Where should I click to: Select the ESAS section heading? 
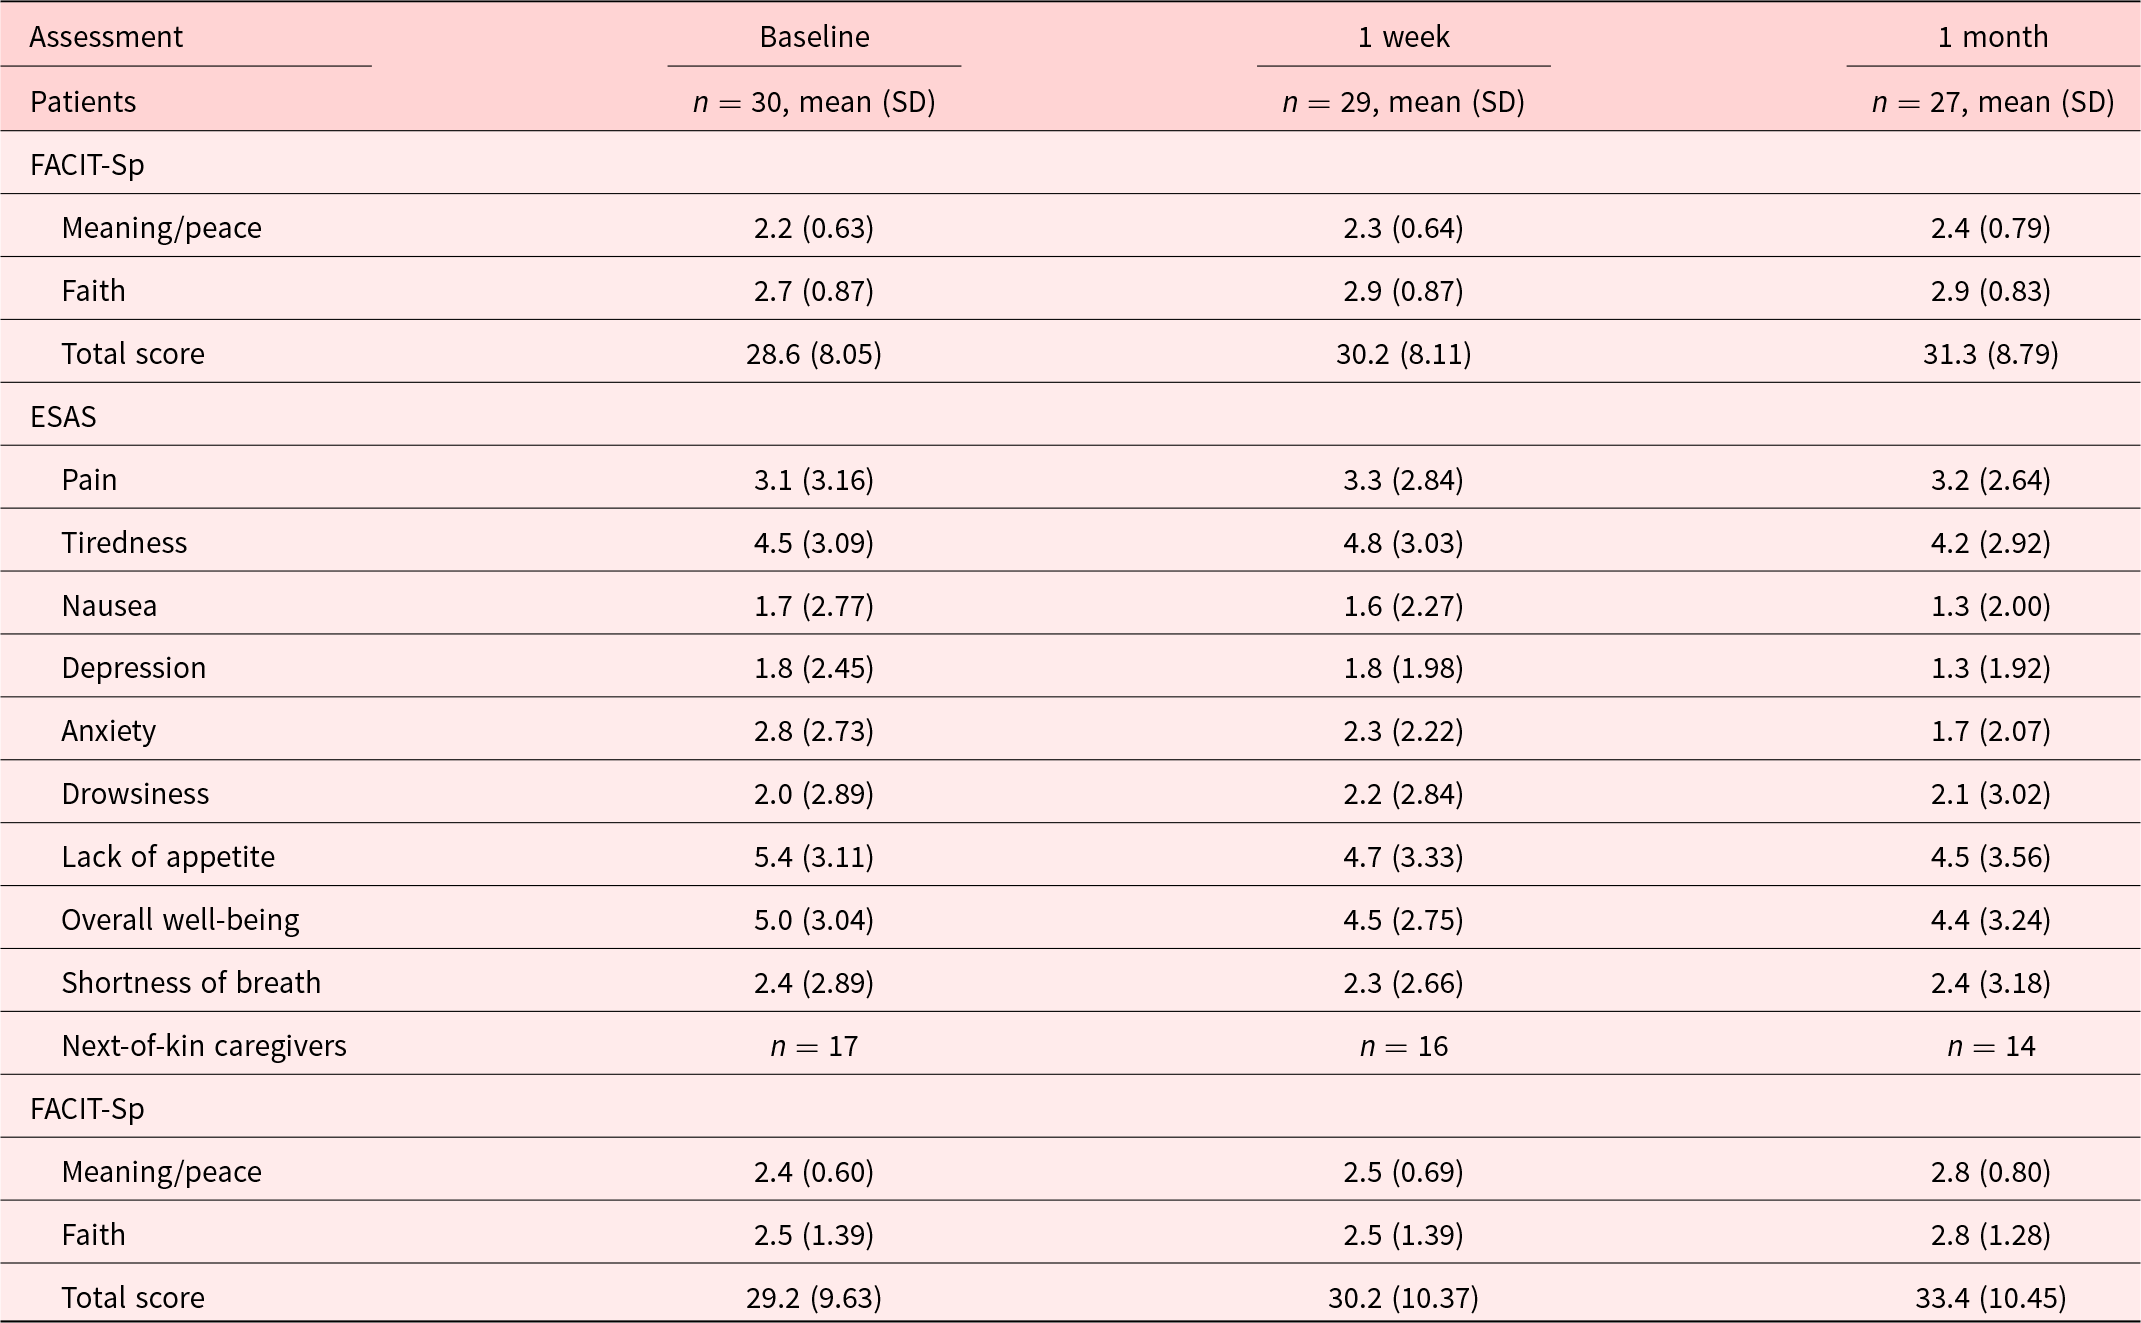[63, 417]
